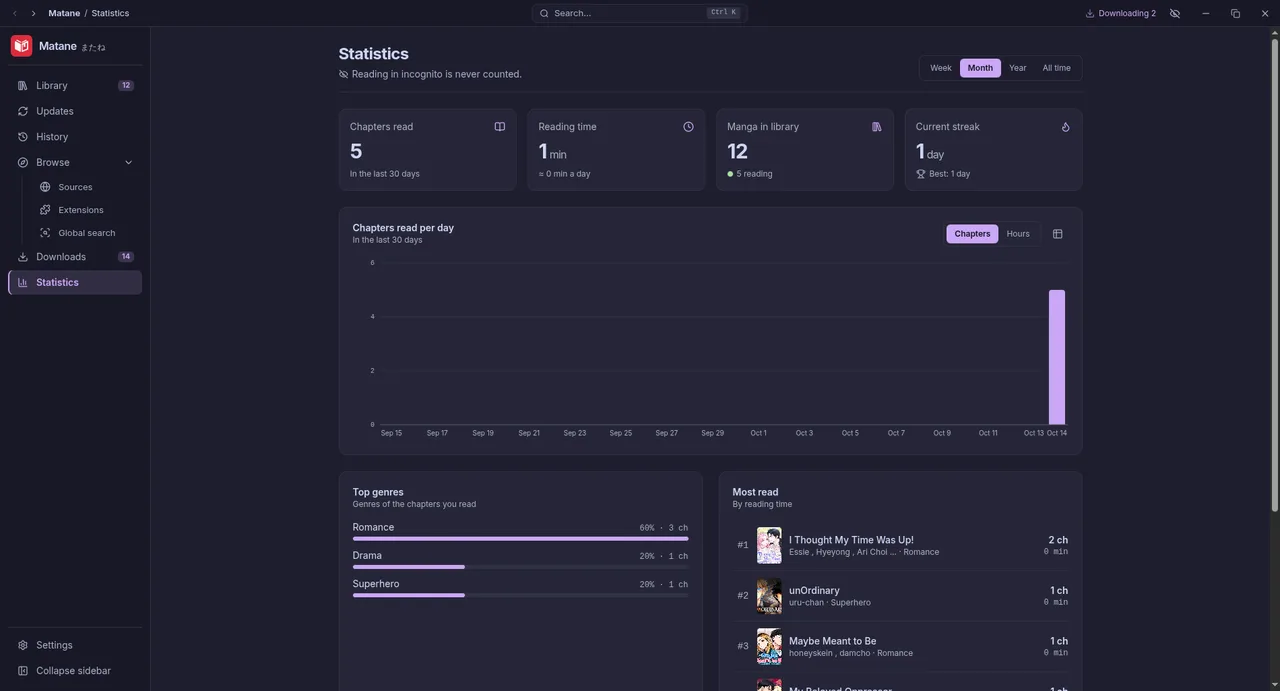Click the Search input field
This screenshot has width=1280, height=691.
639,13
